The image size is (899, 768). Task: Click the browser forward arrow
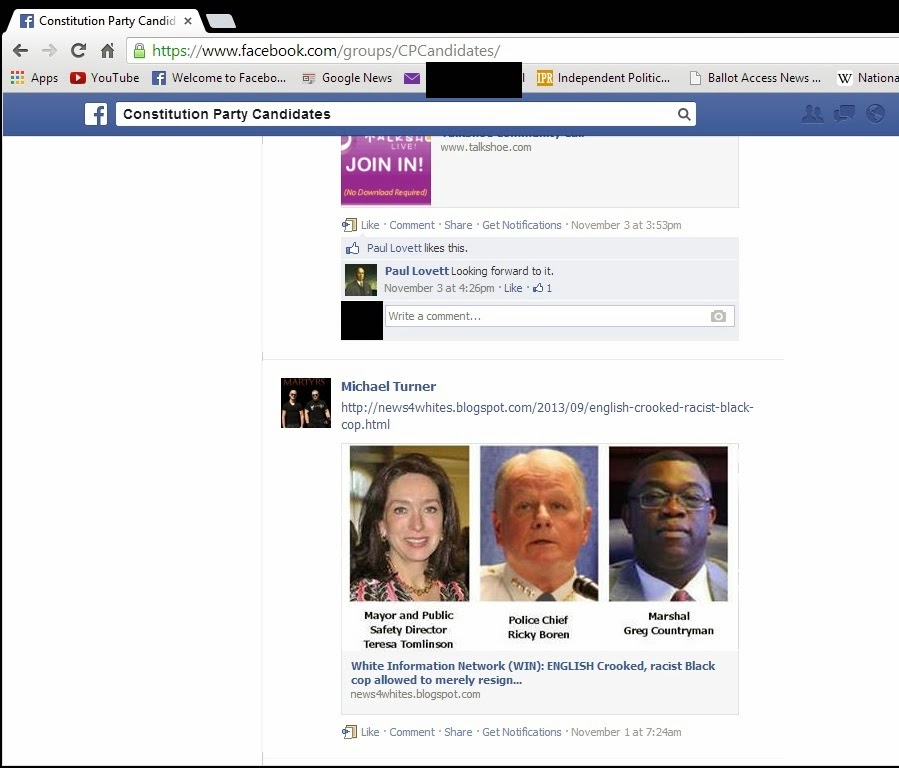49,50
